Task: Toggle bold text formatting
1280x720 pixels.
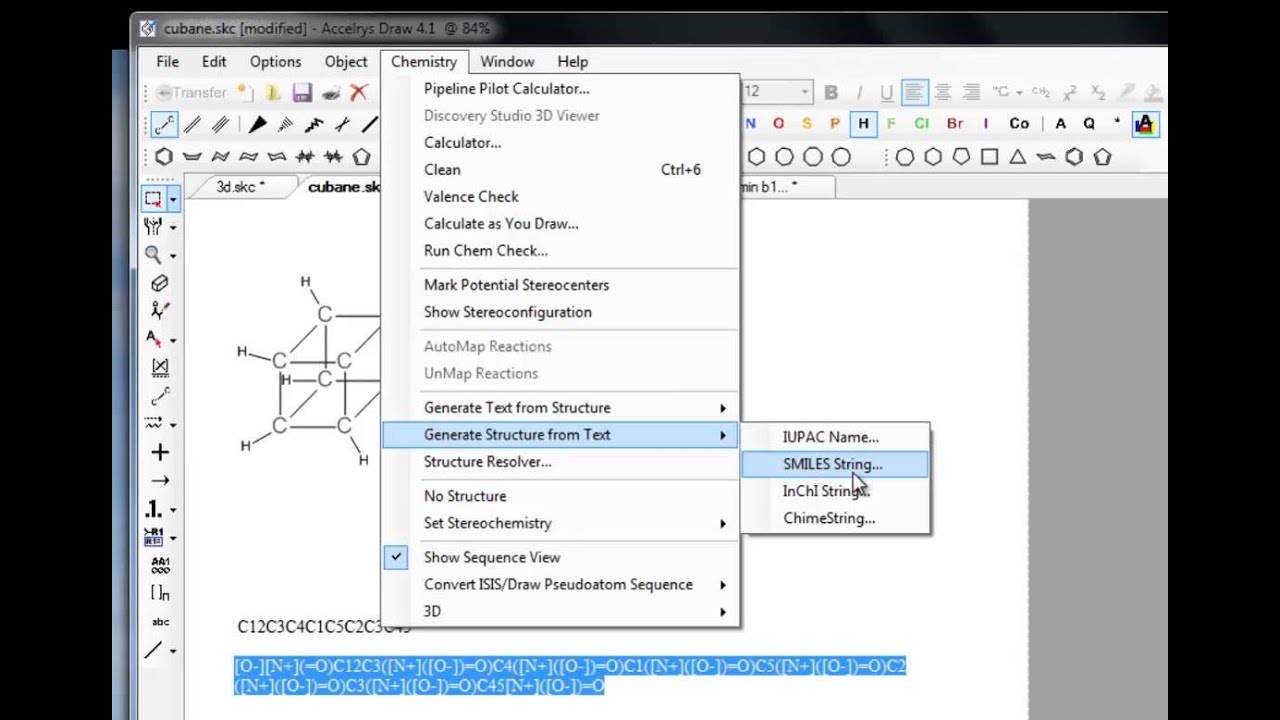Action: coord(830,93)
